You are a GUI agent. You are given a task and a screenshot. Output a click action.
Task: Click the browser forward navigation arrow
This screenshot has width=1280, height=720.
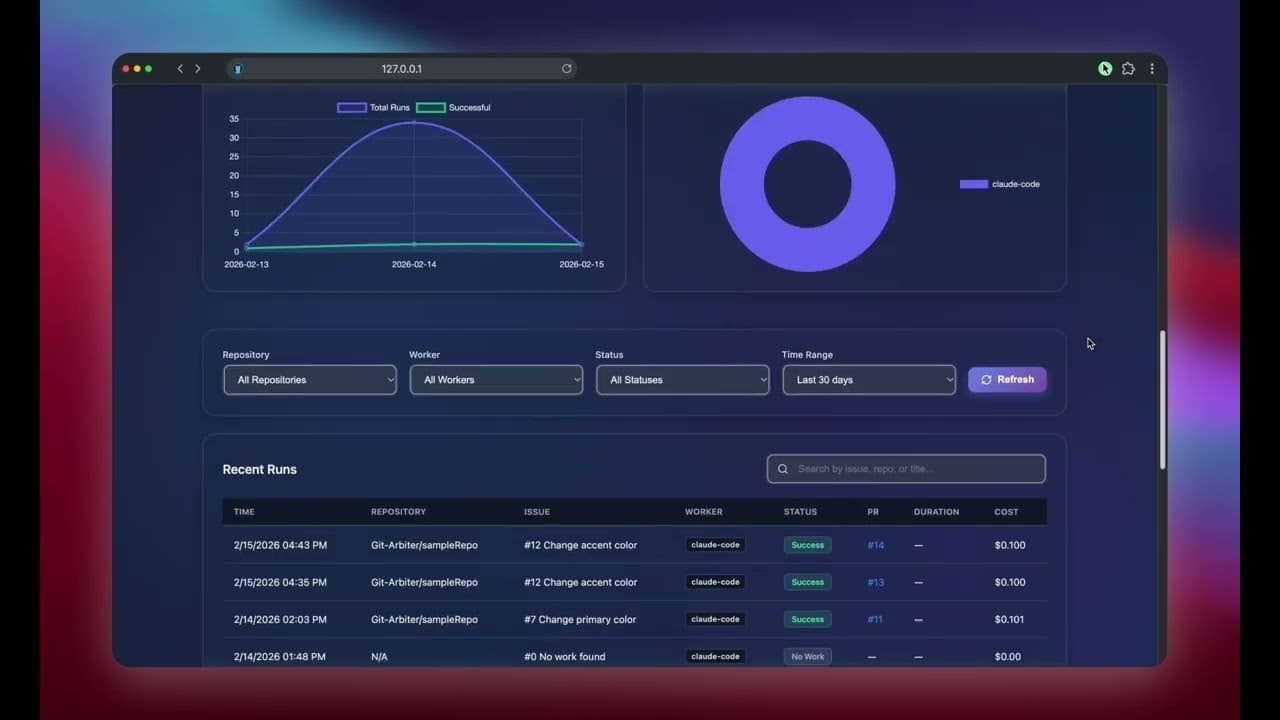click(x=198, y=69)
